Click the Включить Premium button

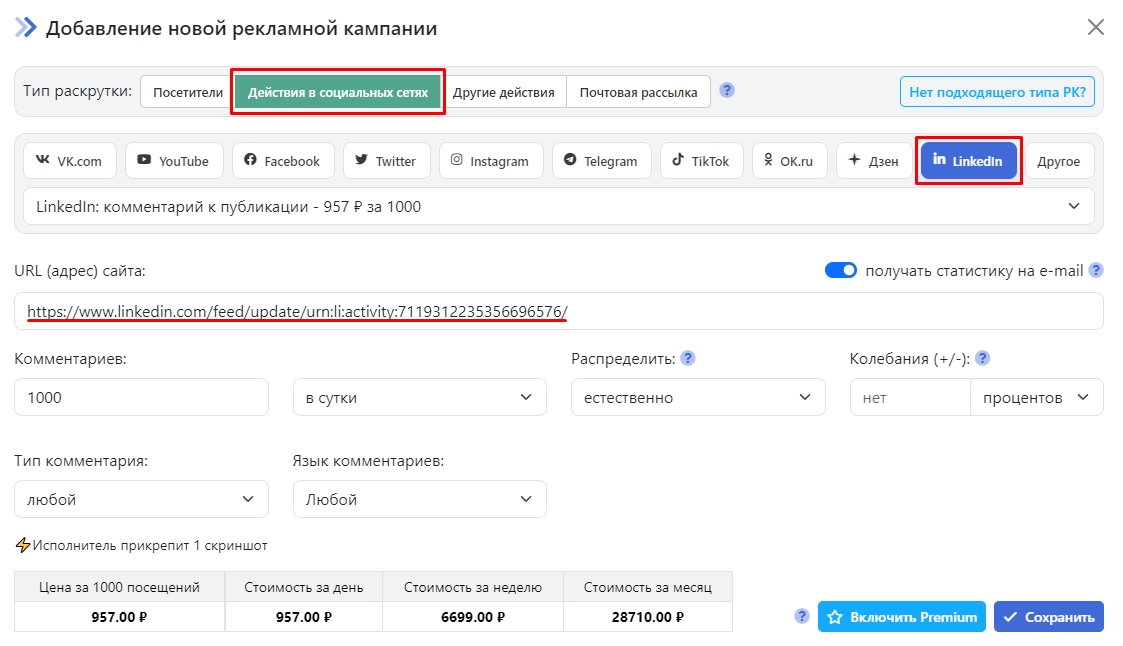901,617
